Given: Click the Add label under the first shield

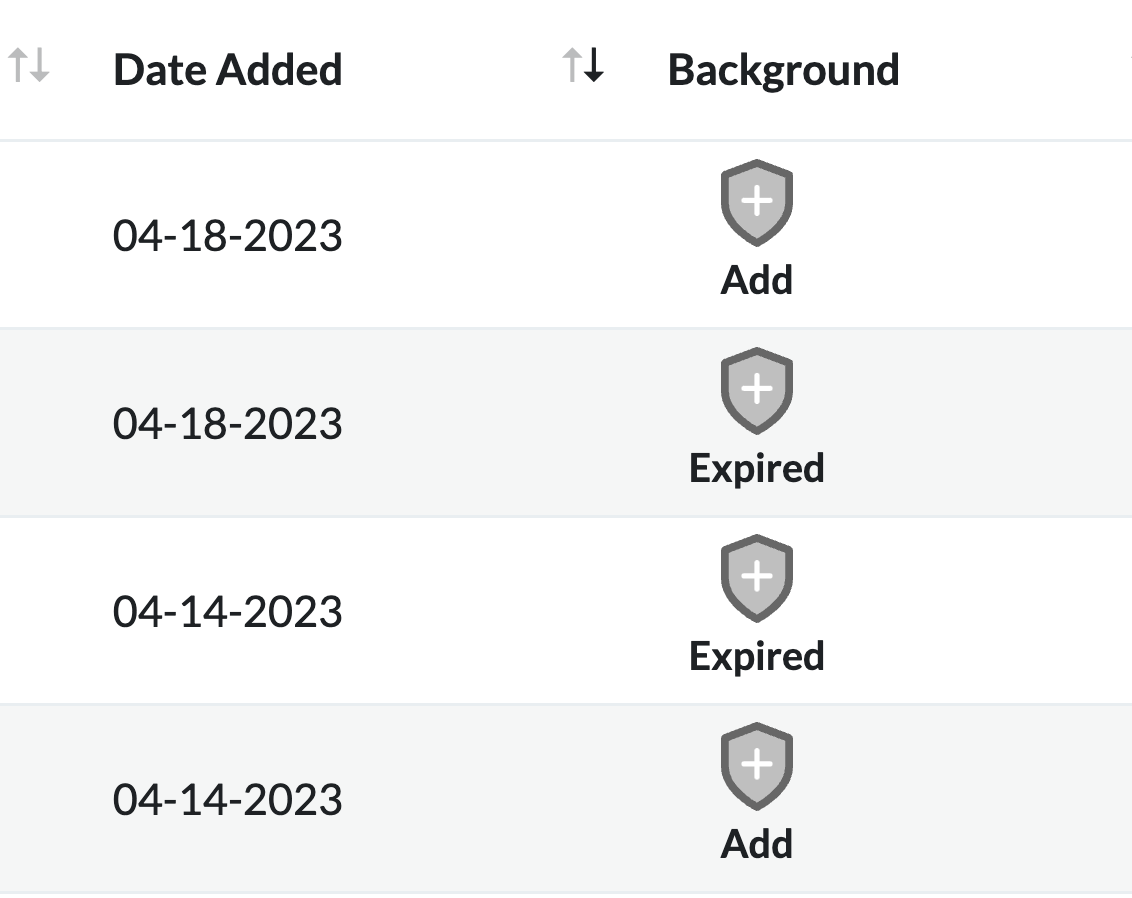Looking at the screenshot, I should click(x=756, y=280).
